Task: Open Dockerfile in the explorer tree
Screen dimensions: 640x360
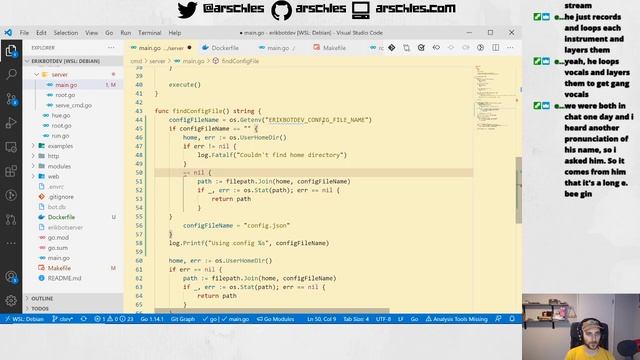Action: (x=73, y=217)
